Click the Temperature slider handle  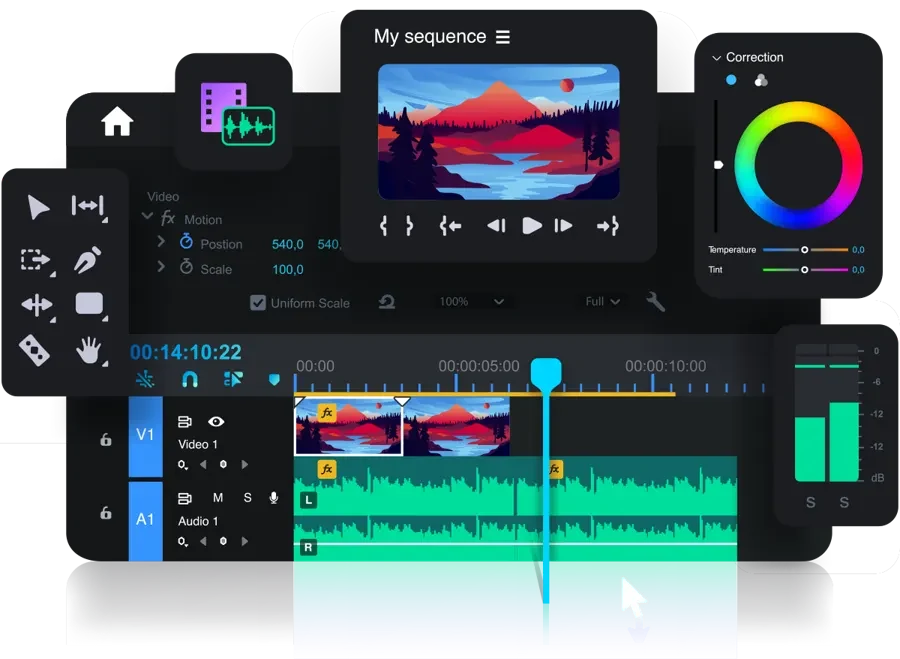tap(805, 250)
